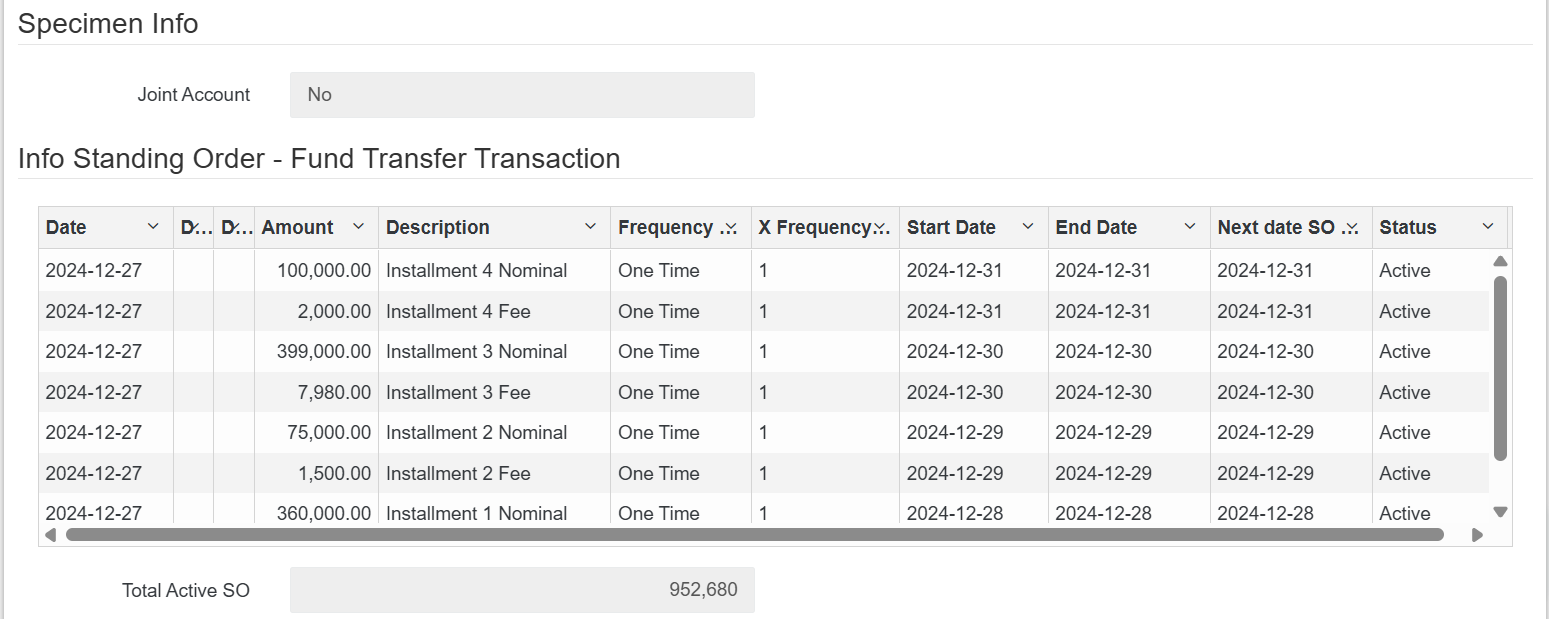Click the scroll down arrow in table
Screen dimensions: 1549x619
[1500, 512]
